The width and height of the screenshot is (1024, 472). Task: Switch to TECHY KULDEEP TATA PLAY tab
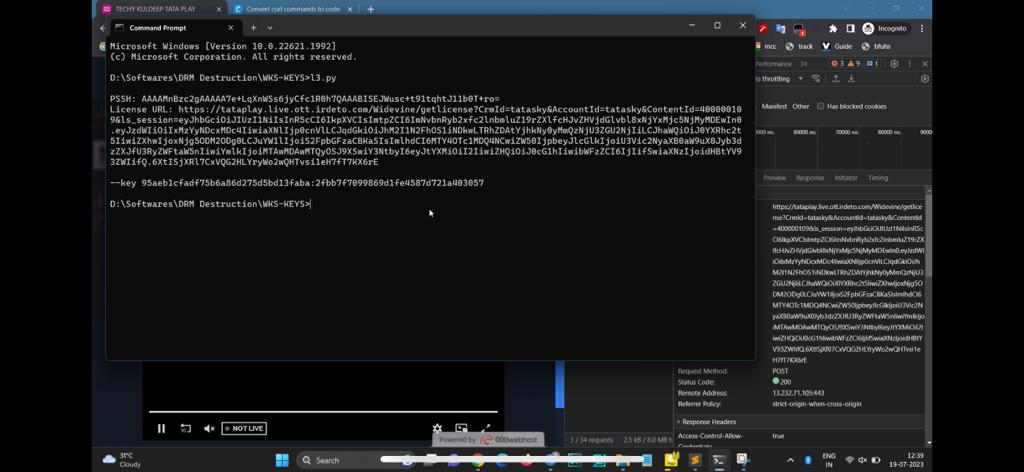[155, 9]
